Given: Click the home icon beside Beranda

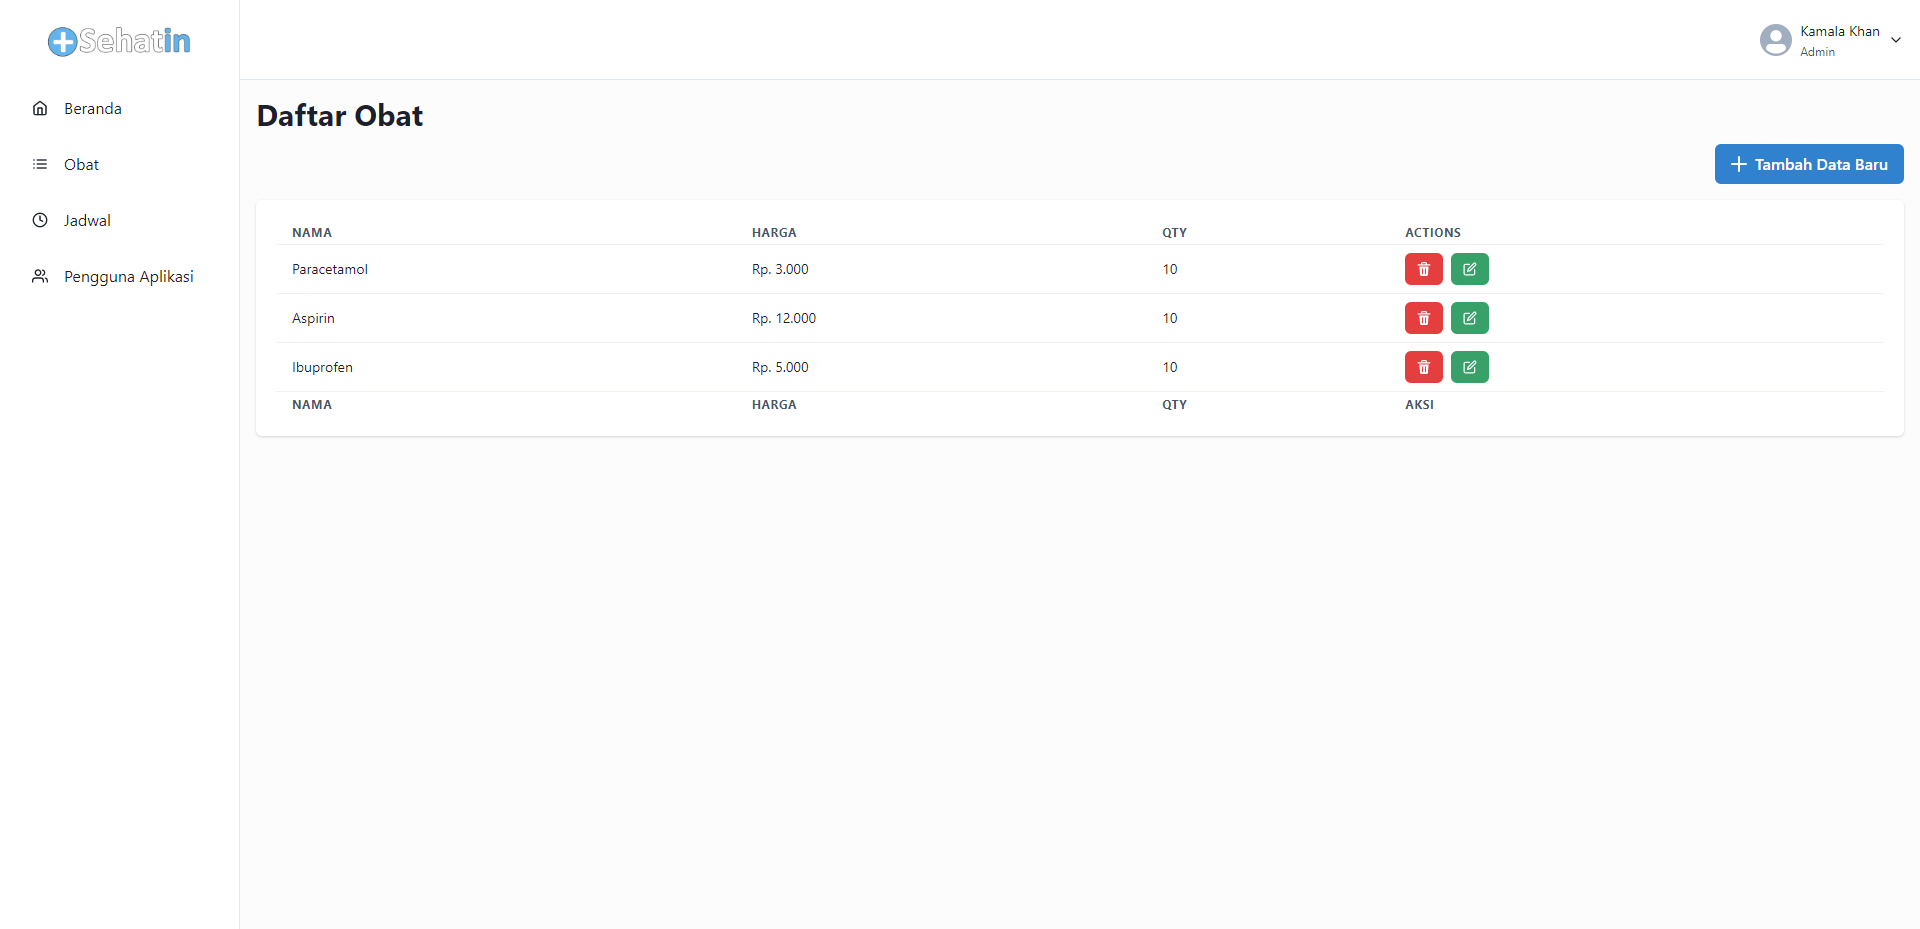Looking at the screenshot, I should point(40,108).
